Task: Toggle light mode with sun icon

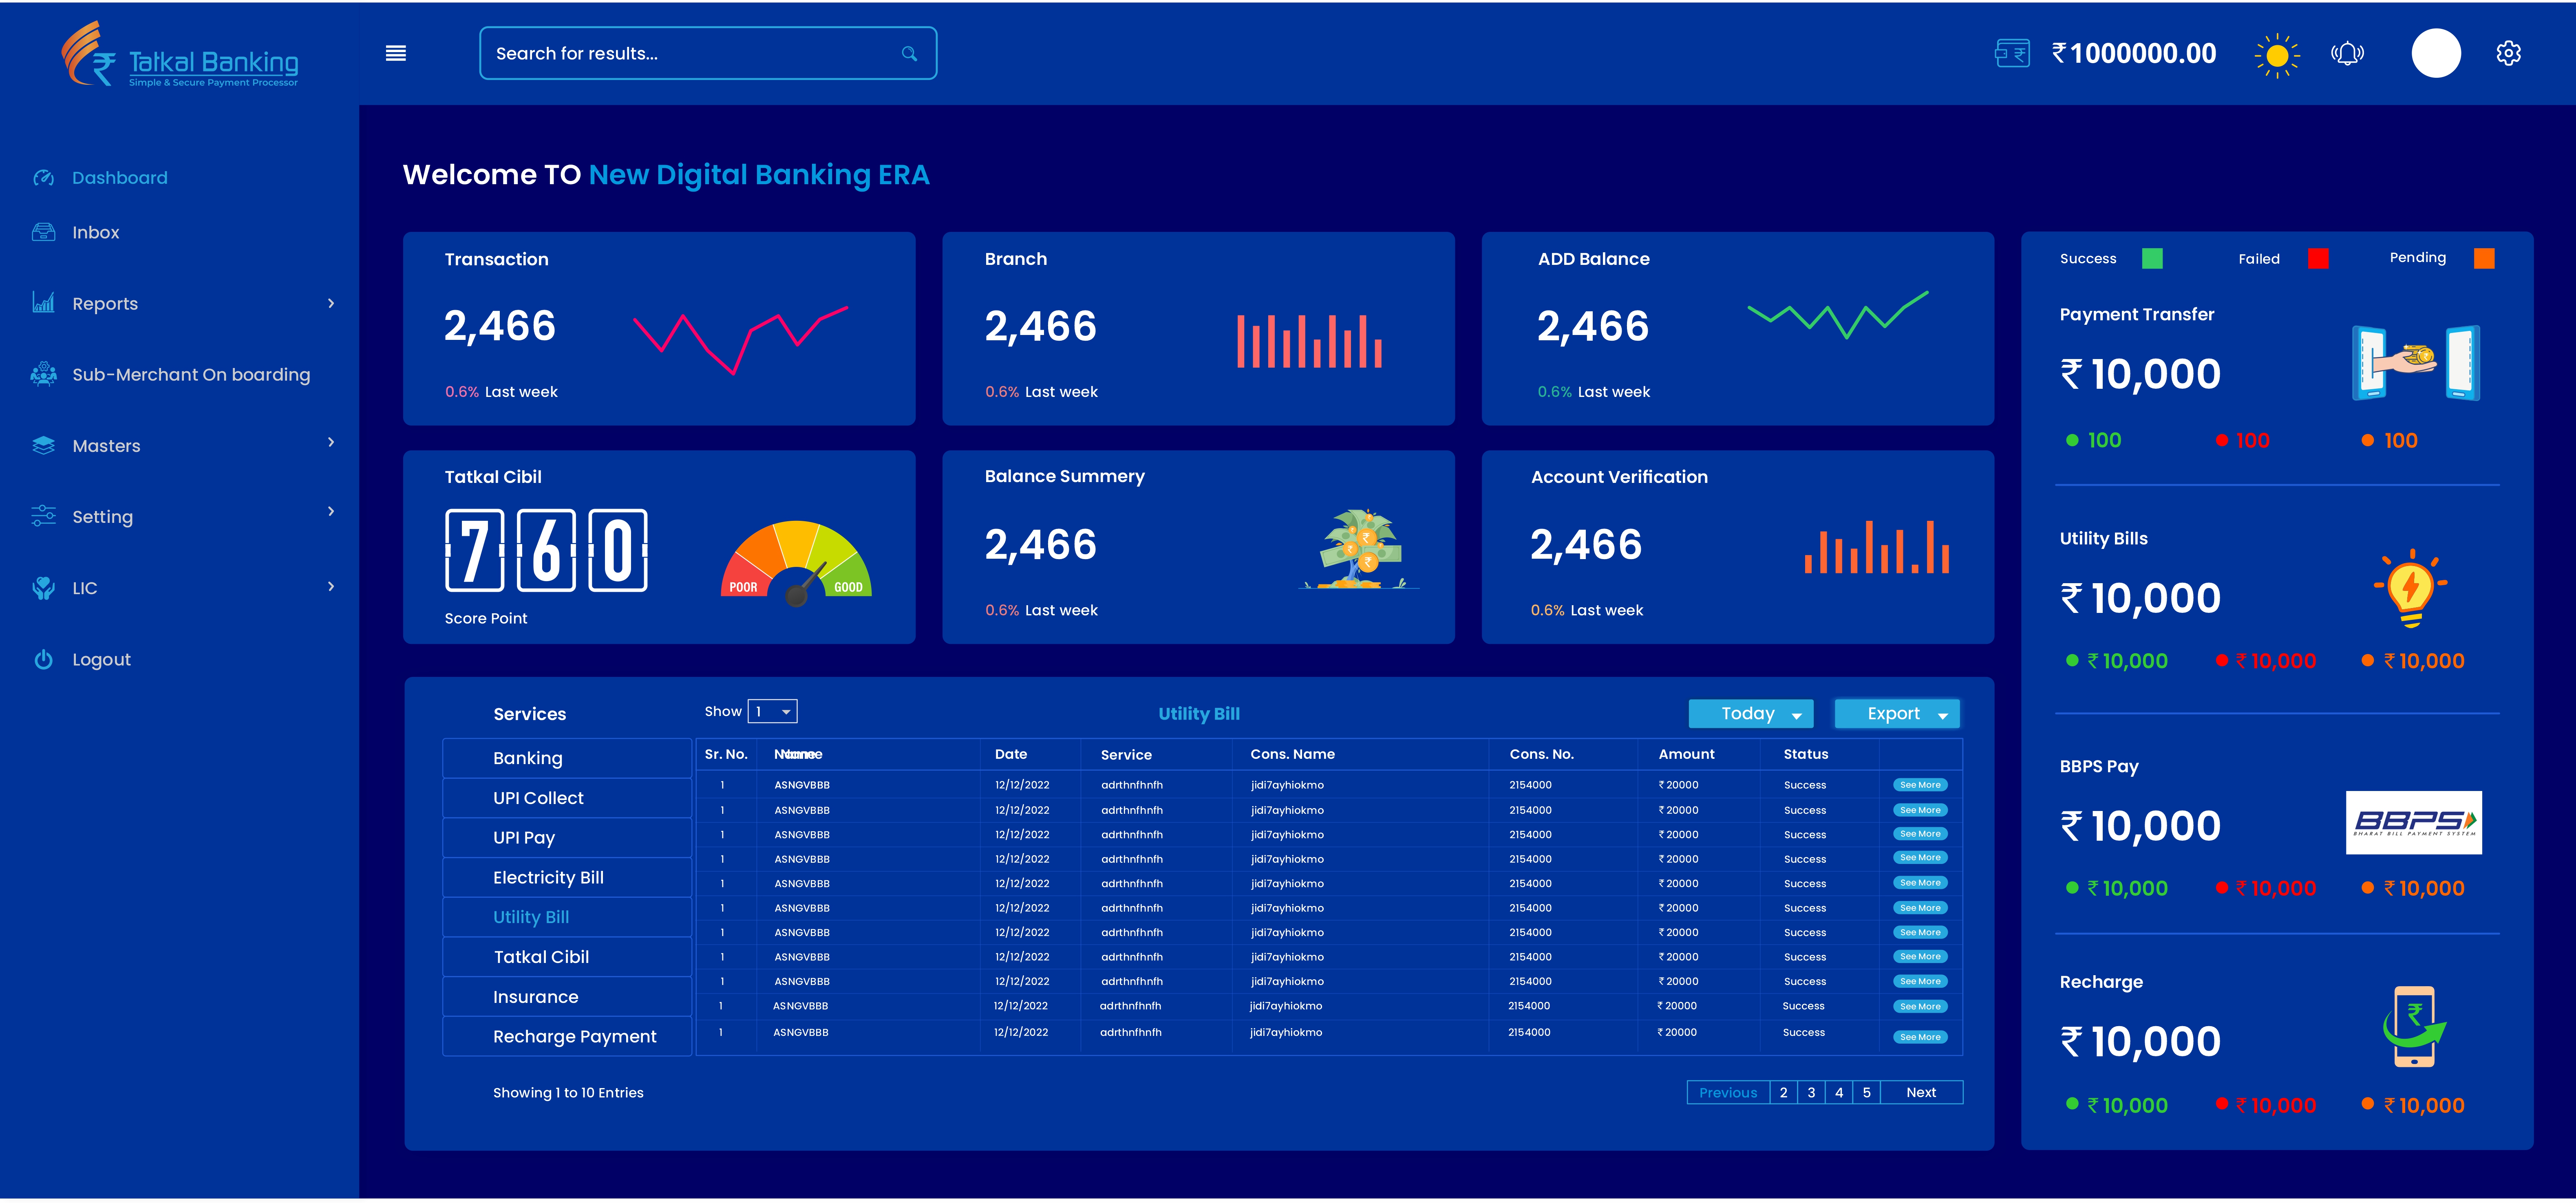Action: point(2277,55)
